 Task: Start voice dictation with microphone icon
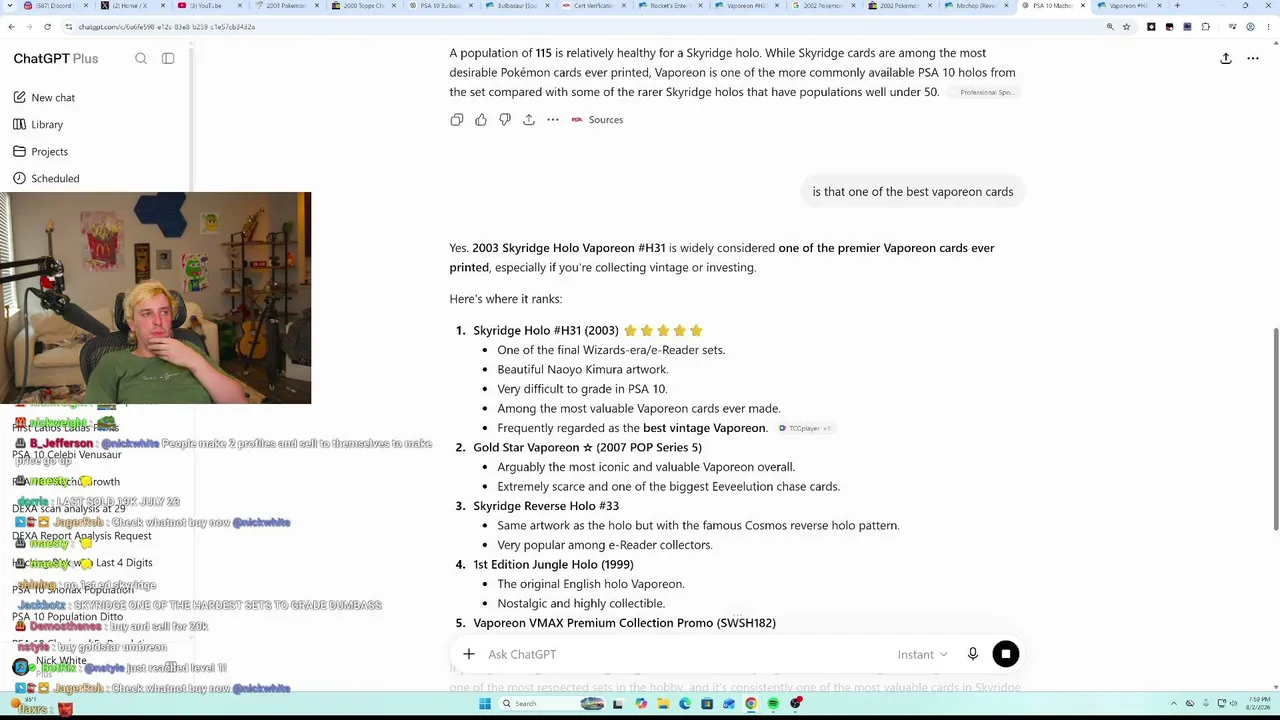(973, 654)
